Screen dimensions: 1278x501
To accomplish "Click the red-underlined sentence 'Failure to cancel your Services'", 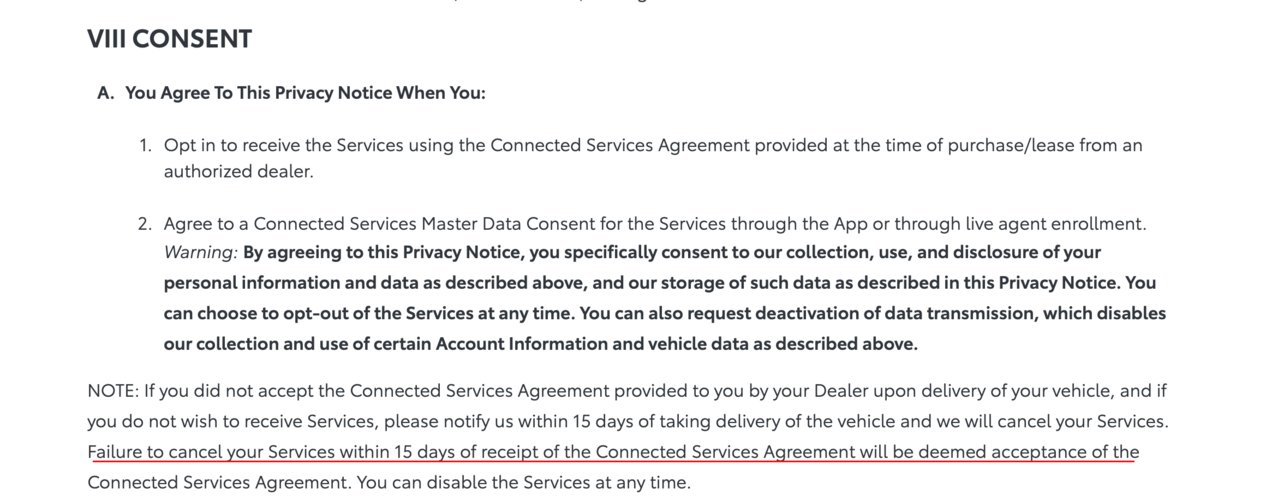I will point(613,452).
